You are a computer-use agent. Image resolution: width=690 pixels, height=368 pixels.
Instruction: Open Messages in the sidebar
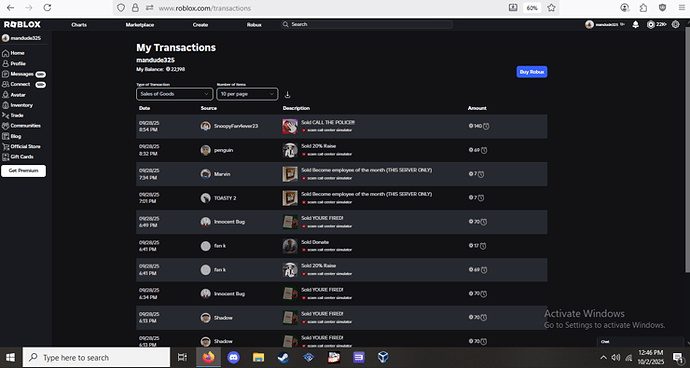pos(24,74)
